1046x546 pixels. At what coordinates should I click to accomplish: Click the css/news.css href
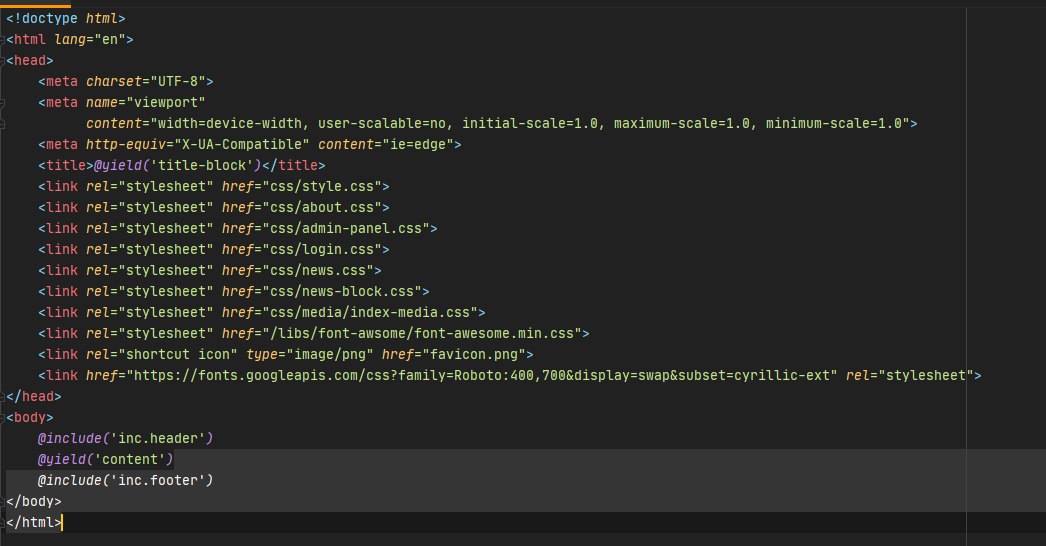click(318, 270)
